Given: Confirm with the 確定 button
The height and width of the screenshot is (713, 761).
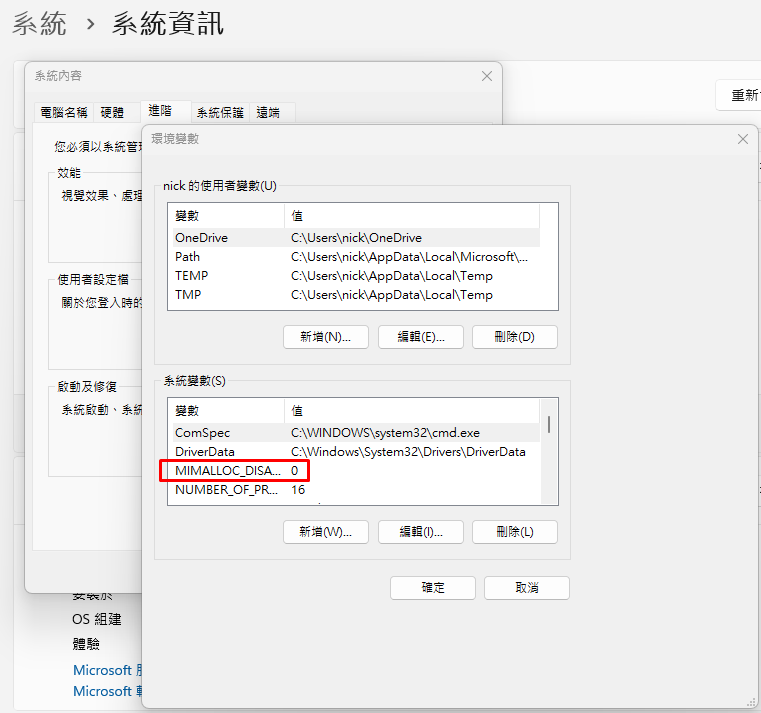Looking at the screenshot, I should (432, 588).
